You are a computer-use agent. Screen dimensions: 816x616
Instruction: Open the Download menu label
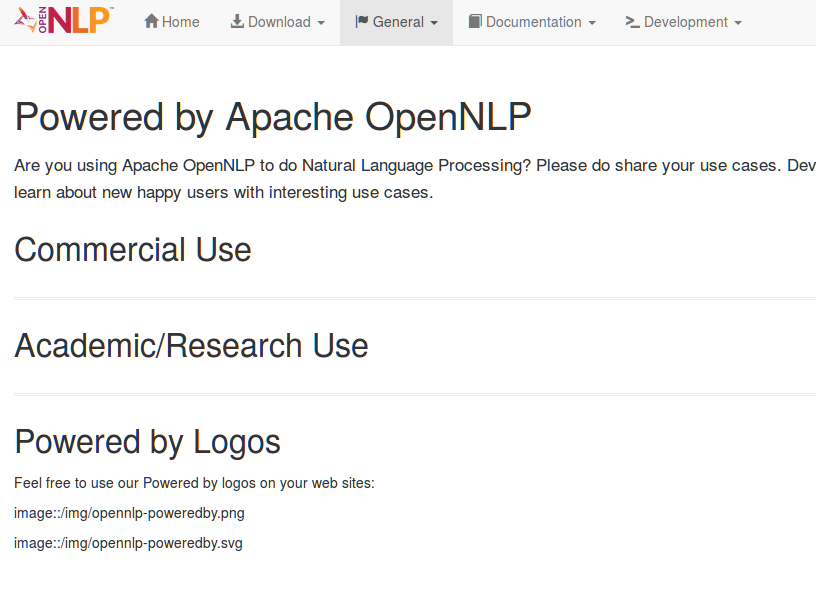point(279,22)
